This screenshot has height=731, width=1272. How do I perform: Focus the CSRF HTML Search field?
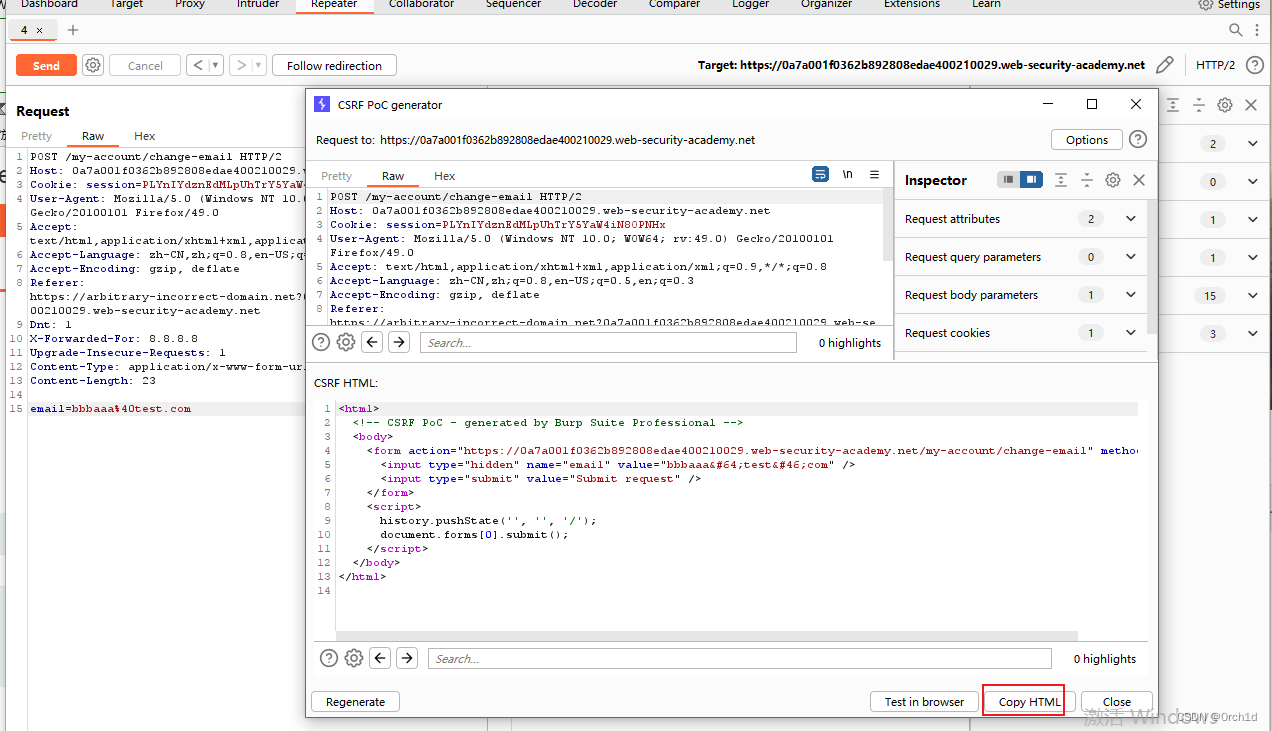(740, 659)
